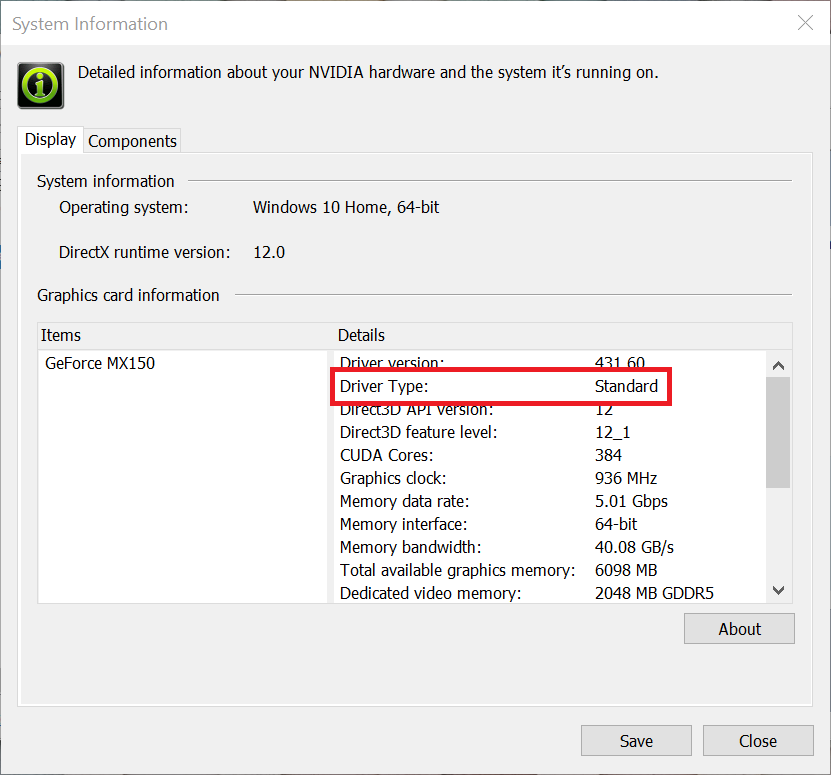This screenshot has width=831, height=775.
Task: Click the Operating system label
Action: pos(123,207)
